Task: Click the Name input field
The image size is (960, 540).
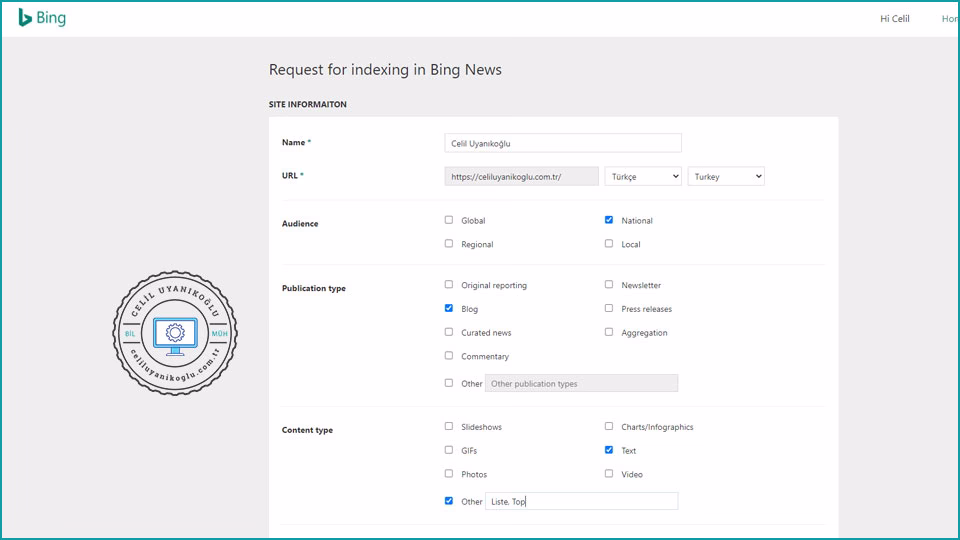Action: pos(563,143)
